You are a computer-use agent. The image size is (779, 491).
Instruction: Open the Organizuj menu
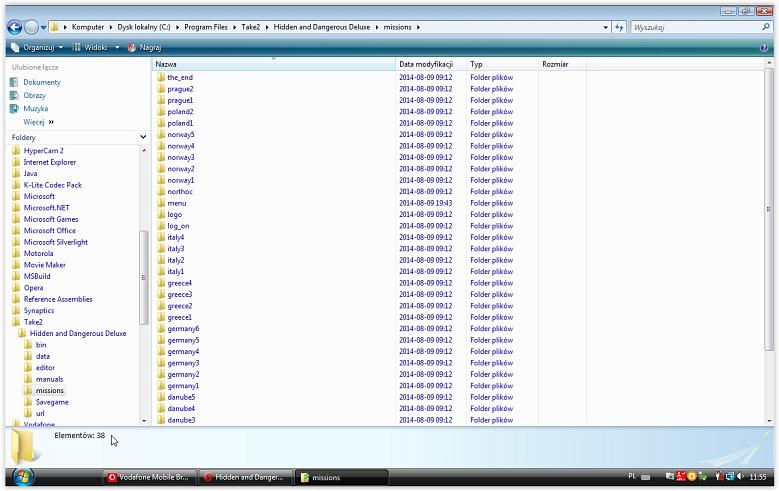point(37,47)
